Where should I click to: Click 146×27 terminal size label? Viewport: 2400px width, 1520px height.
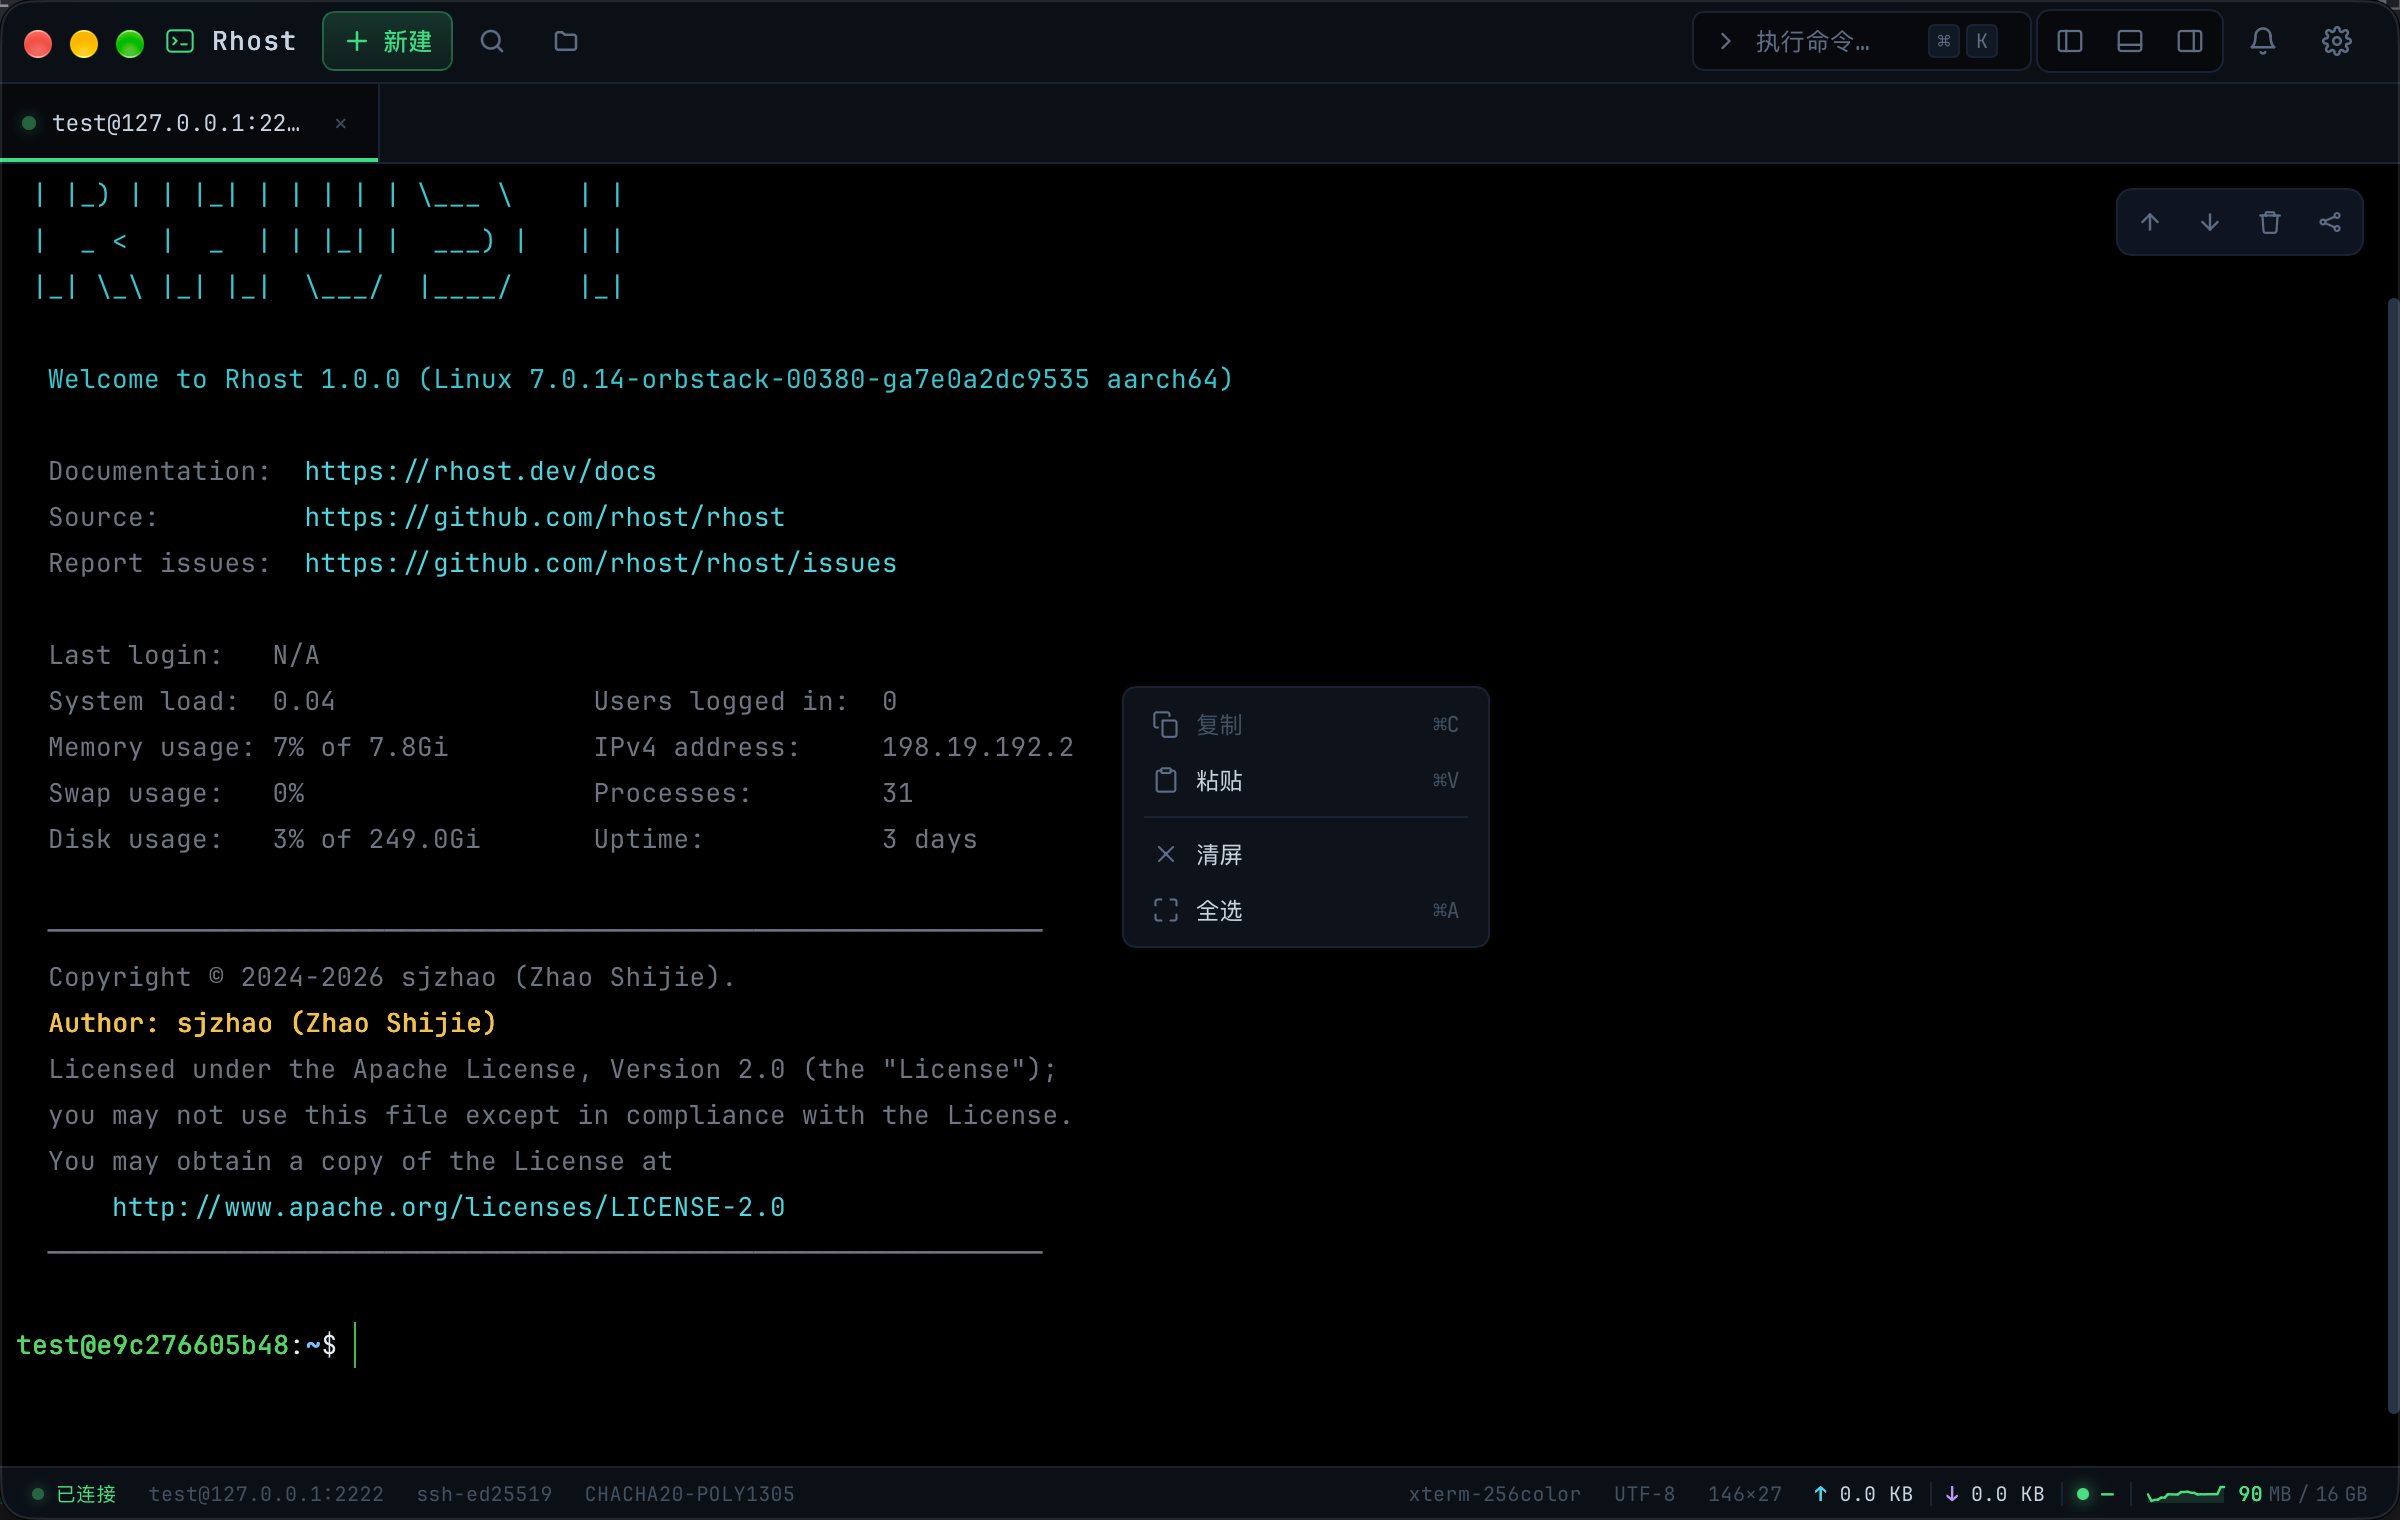pyautogui.click(x=1745, y=1494)
